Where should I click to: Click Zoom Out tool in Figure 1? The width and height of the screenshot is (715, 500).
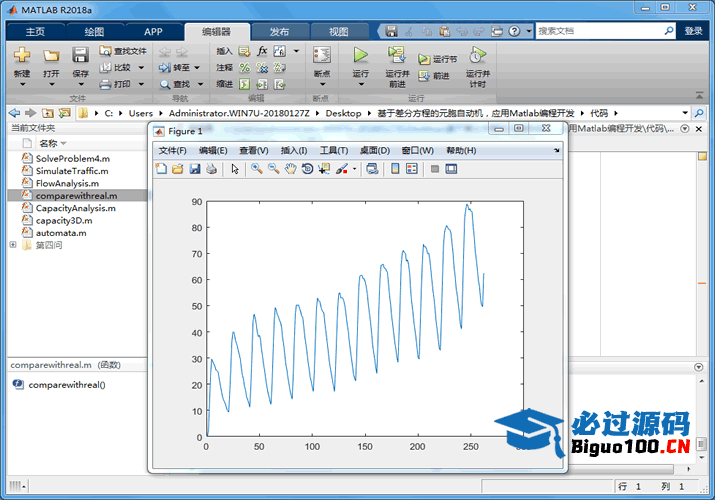click(x=274, y=169)
